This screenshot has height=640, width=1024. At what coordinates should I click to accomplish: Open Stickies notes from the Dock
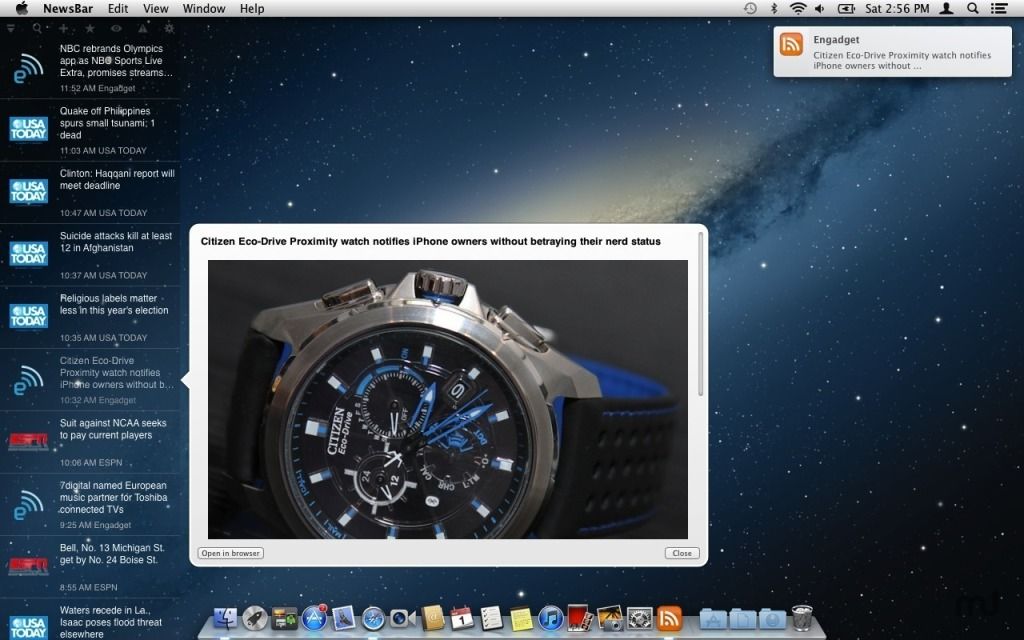point(521,618)
